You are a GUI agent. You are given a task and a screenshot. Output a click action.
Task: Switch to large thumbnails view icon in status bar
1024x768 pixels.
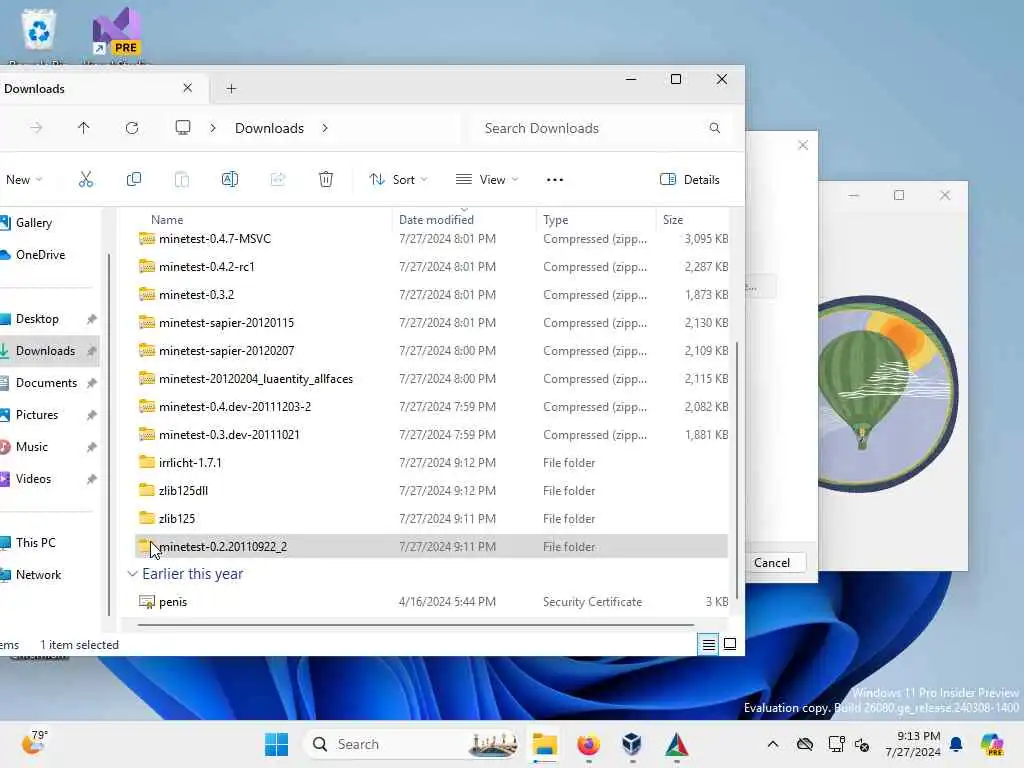[x=730, y=645]
